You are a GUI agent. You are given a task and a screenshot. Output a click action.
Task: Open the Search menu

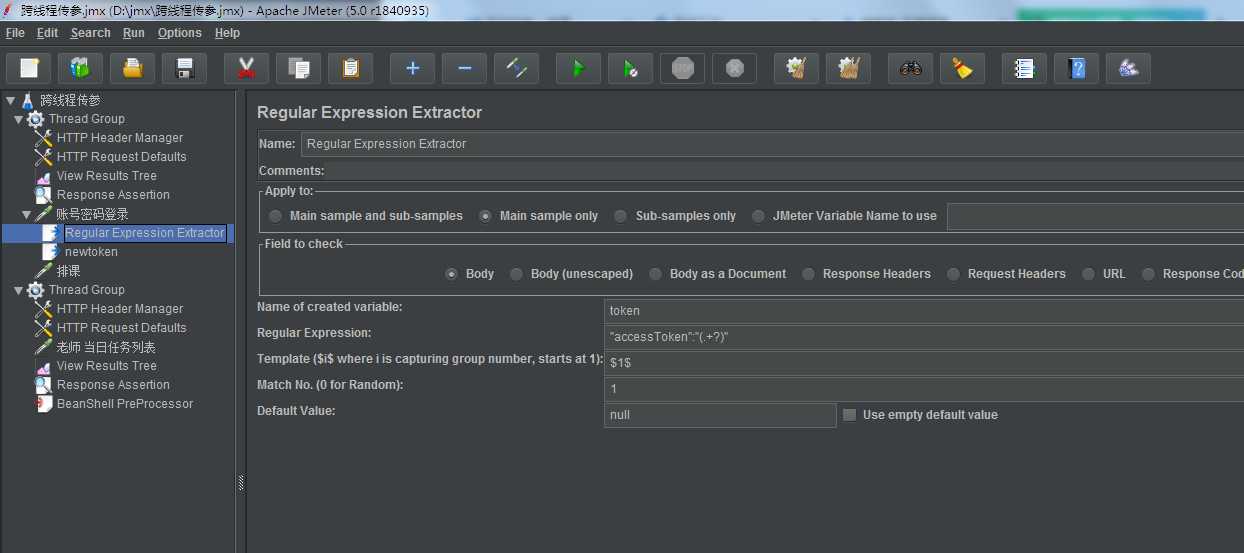pos(90,33)
